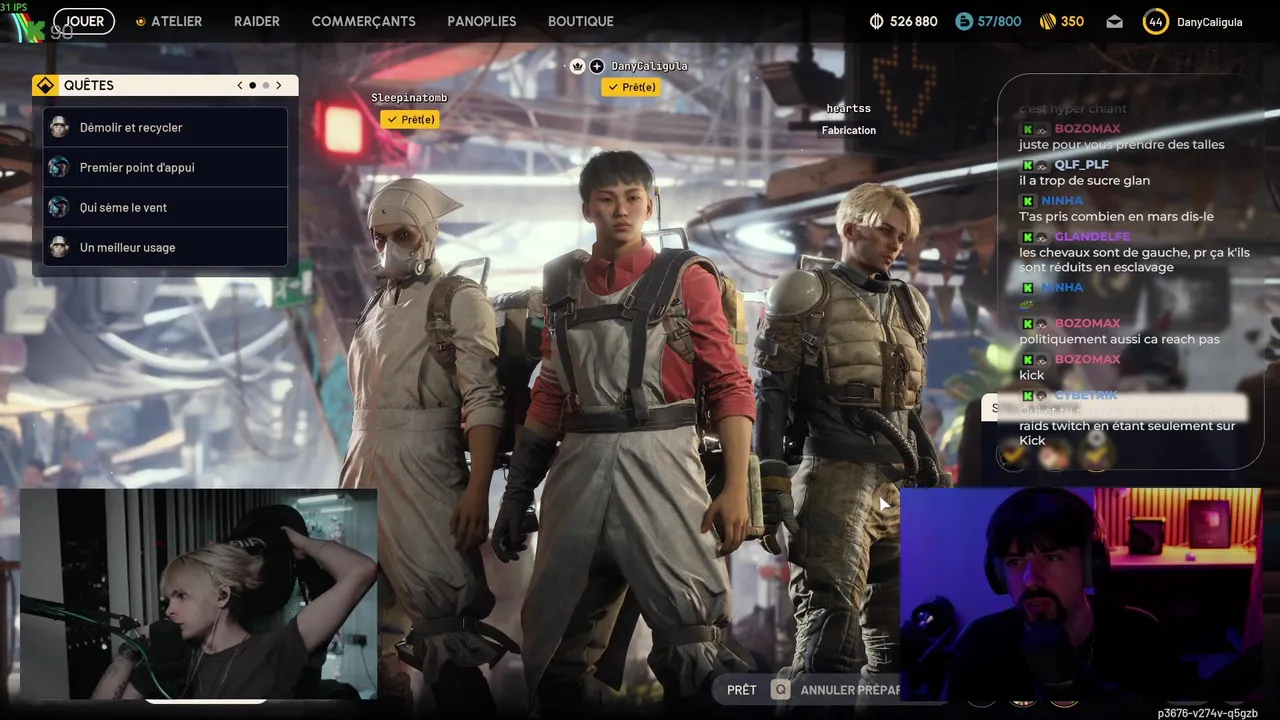Open the mail envelope icon
The width and height of the screenshot is (1280, 720).
click(1114, 22)
